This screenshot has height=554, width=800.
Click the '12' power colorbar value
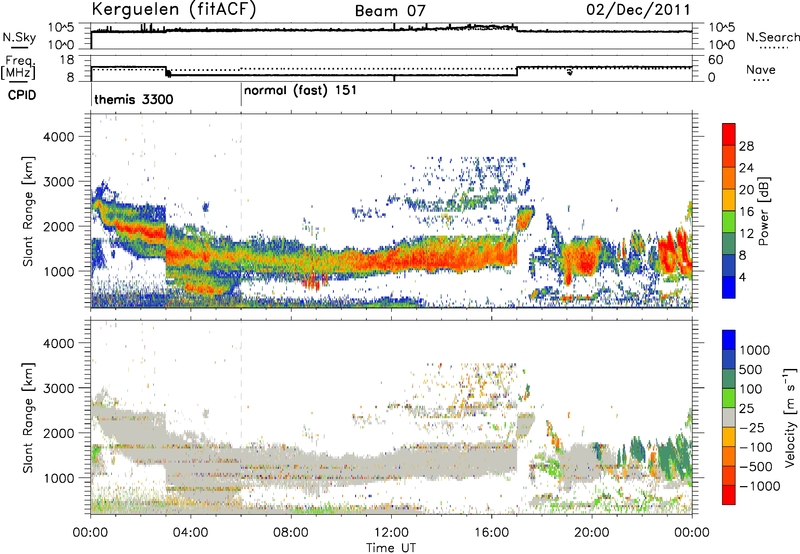(x=746, y=234)
